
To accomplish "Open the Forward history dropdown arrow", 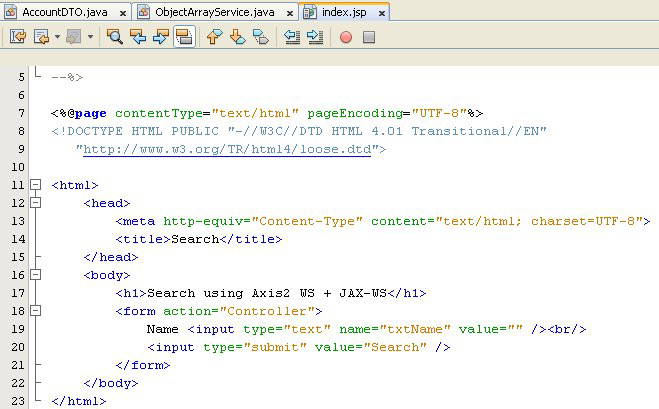I will (90, 37).
